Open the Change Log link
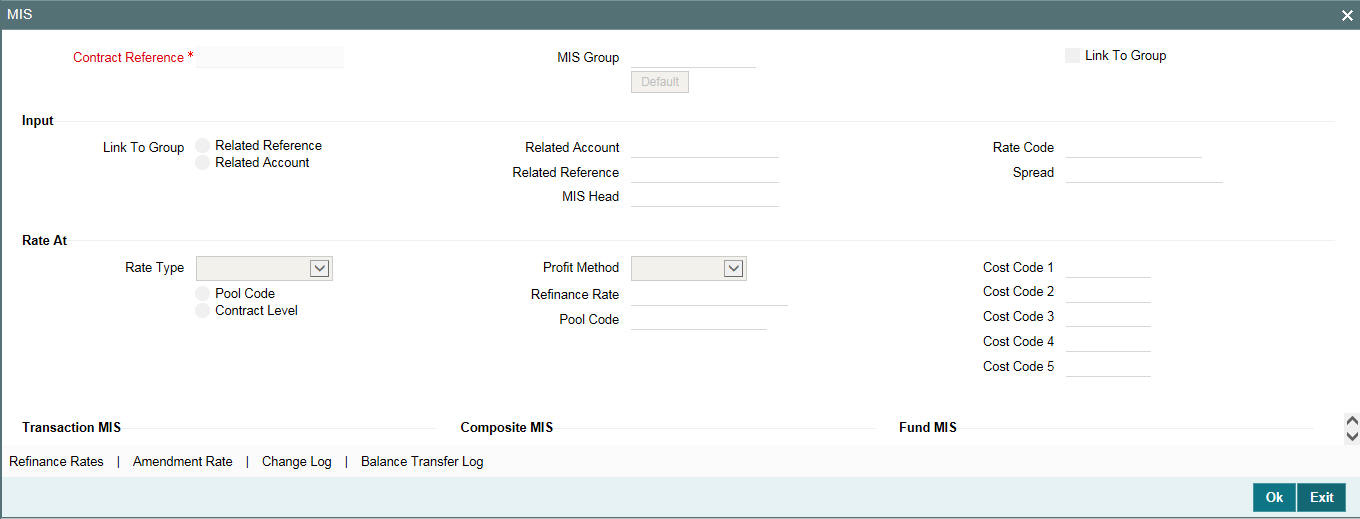This screenshot has width=1360, height=519. [x=297, y=462]
